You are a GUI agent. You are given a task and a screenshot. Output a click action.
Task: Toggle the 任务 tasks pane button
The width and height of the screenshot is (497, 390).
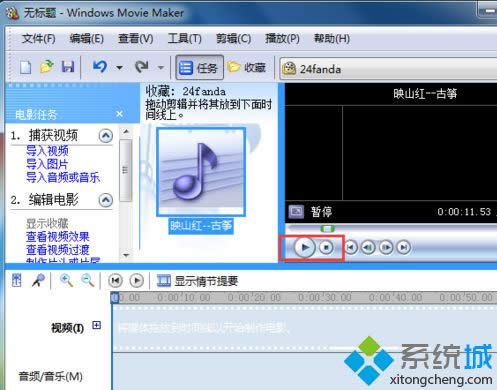199,68
